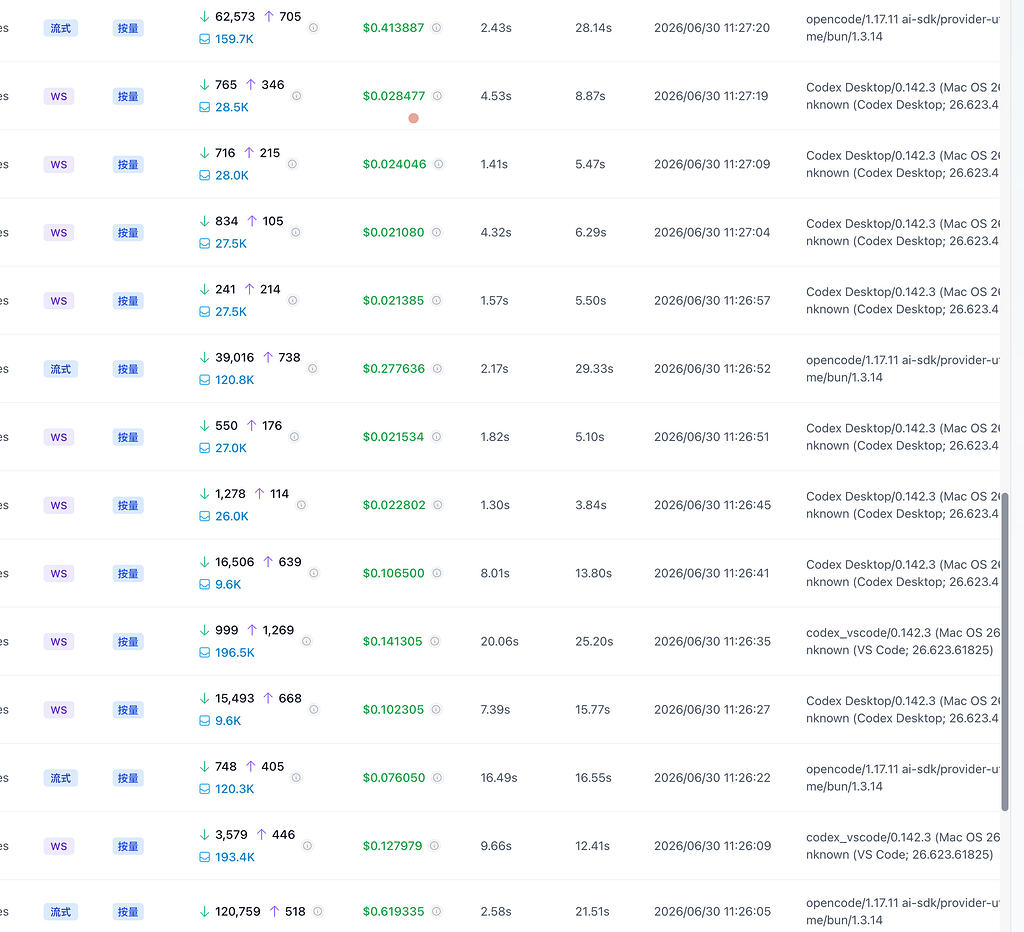Click the cost value $0.022802

394,505
